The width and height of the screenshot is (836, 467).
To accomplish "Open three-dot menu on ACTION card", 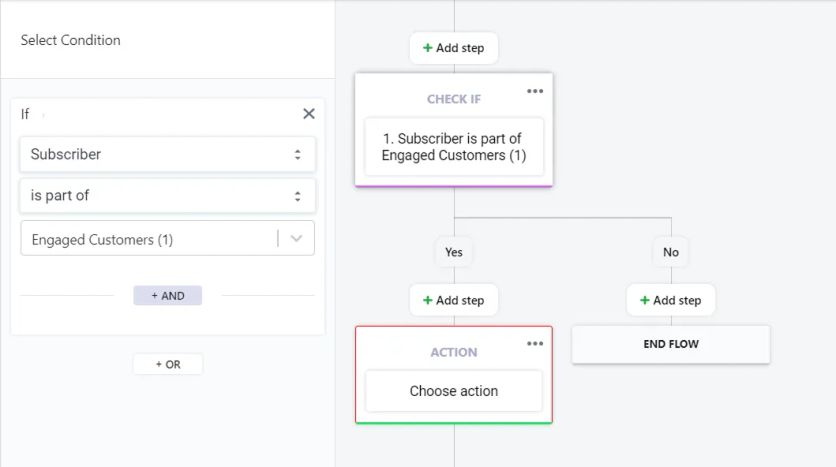I will pyautogui.click(x=535, y=344).
